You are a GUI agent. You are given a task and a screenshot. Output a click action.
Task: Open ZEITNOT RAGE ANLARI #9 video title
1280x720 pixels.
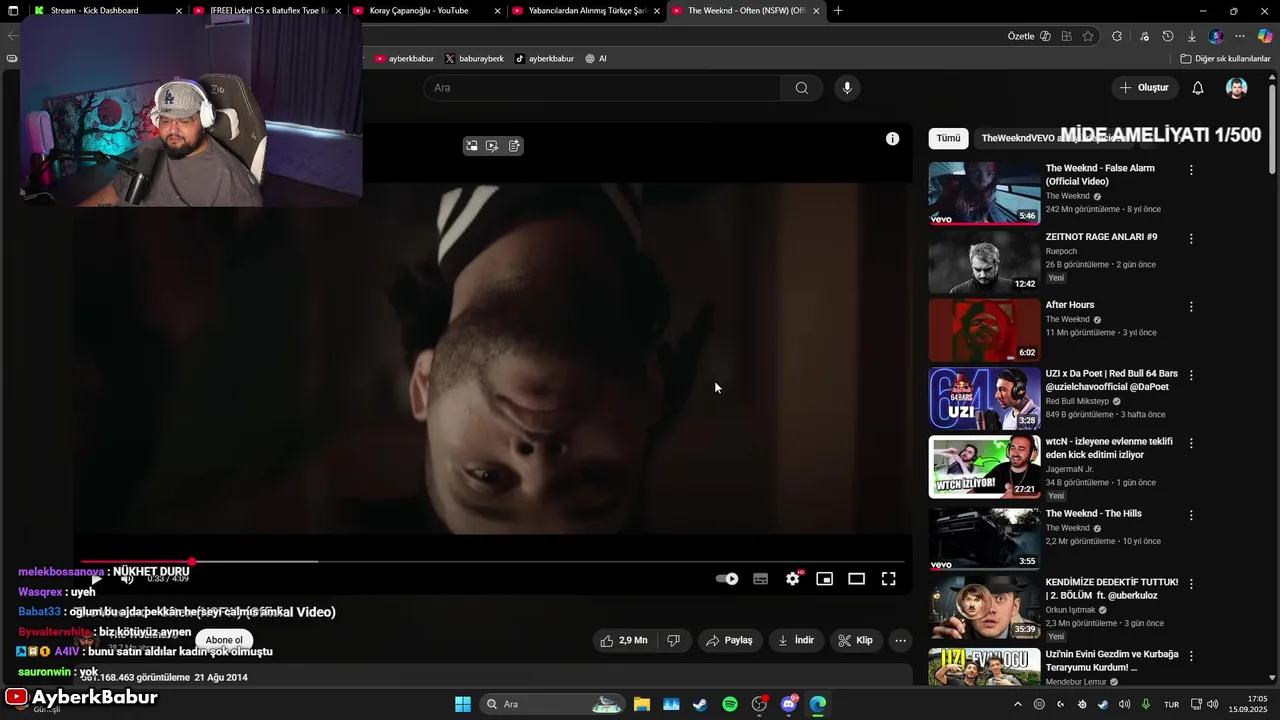[1101, 237]
